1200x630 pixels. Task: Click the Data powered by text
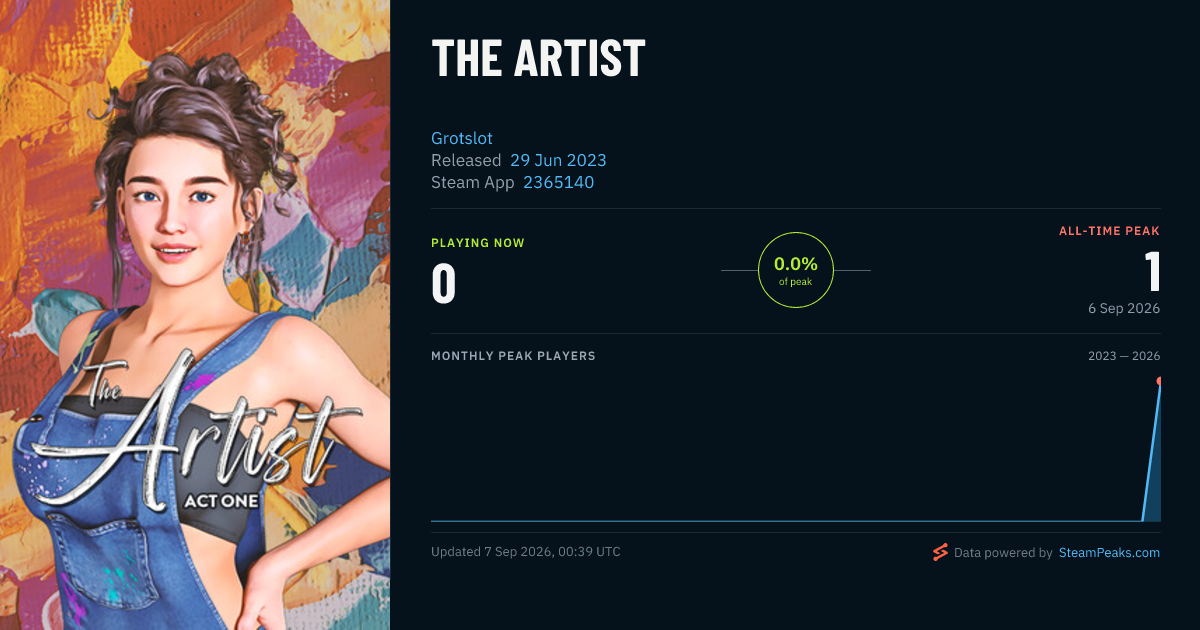pyautogui.click(x=1003, y=552)
